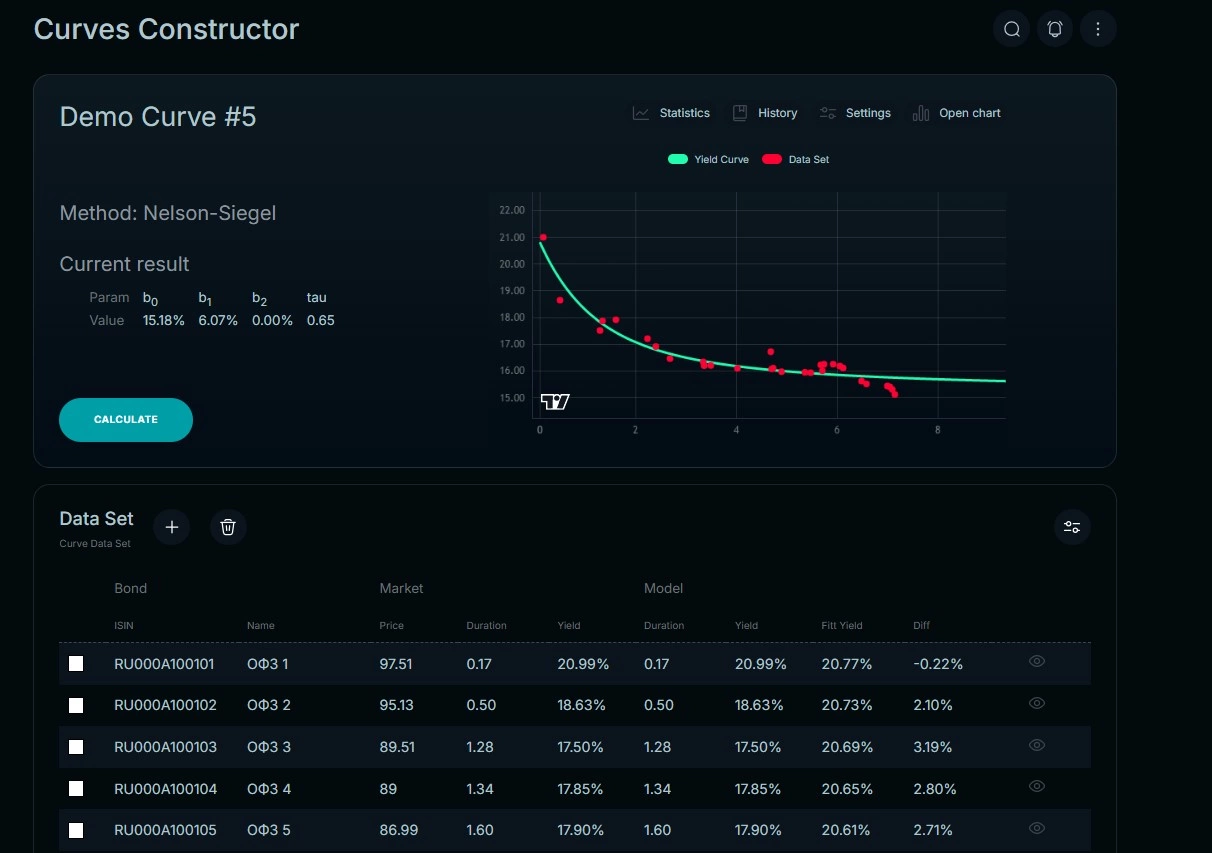Hide ОФЗ 4 using eye icon
Viewport: 1212px width, 853px height.
click(1037, 786)
